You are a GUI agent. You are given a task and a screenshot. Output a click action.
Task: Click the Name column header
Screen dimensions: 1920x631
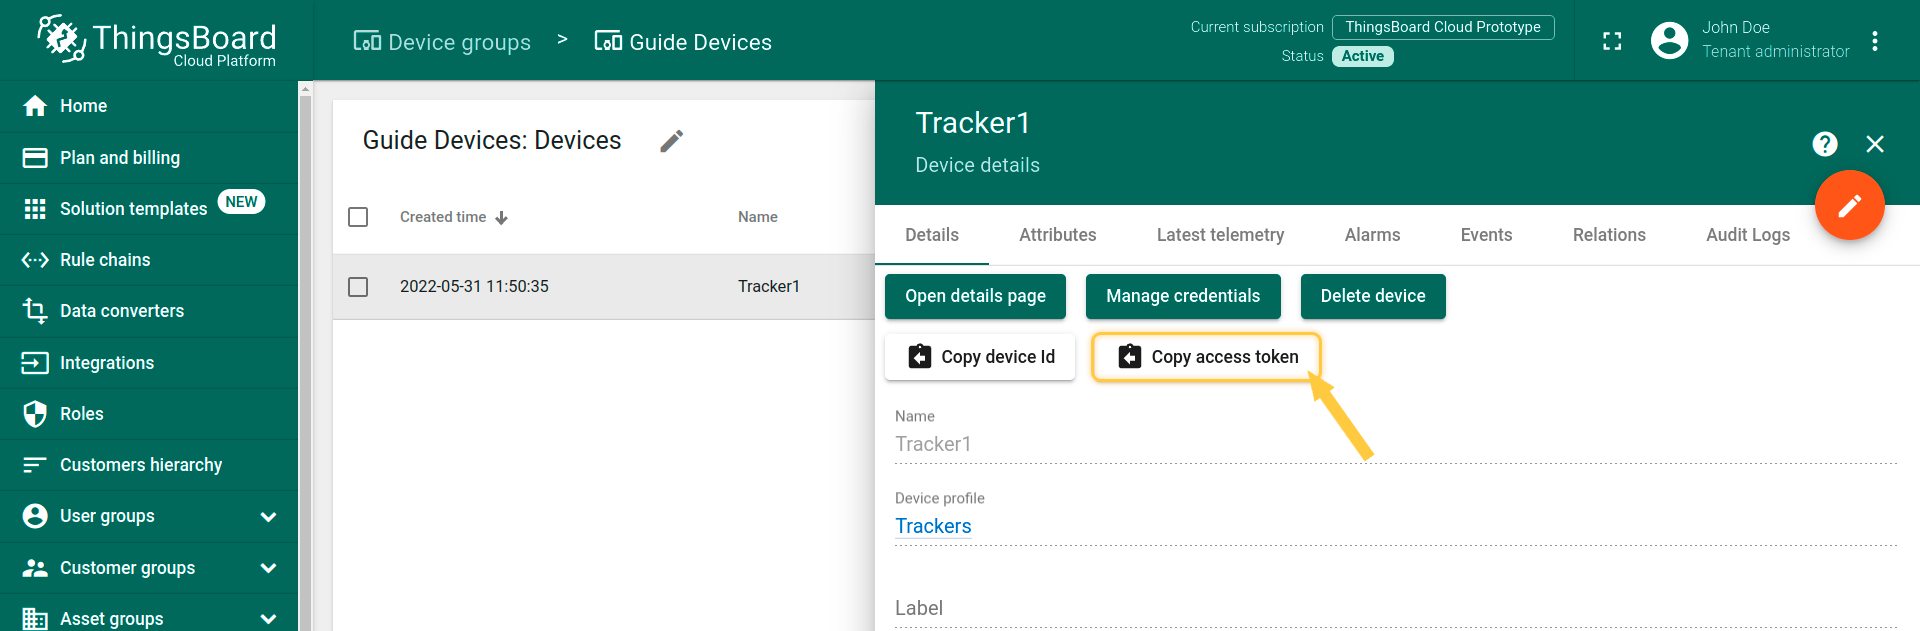[x=758, y=217]
